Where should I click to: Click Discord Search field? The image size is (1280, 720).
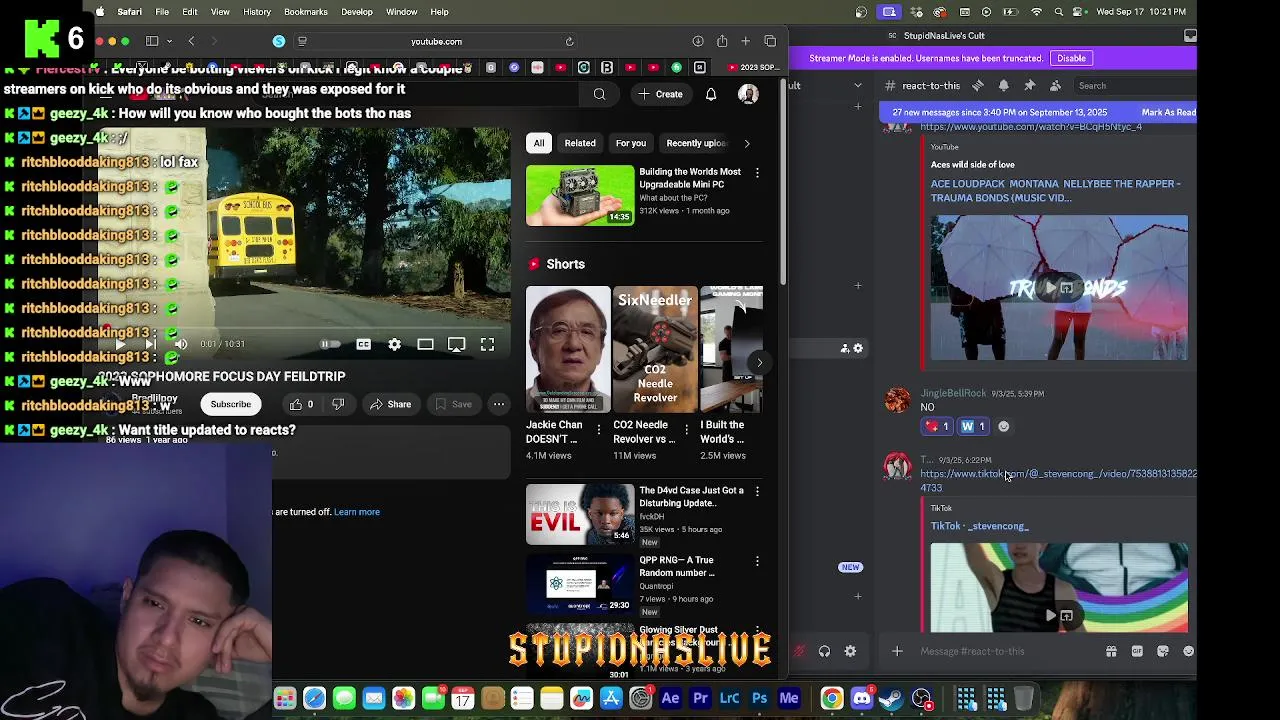coord(1135,86)
